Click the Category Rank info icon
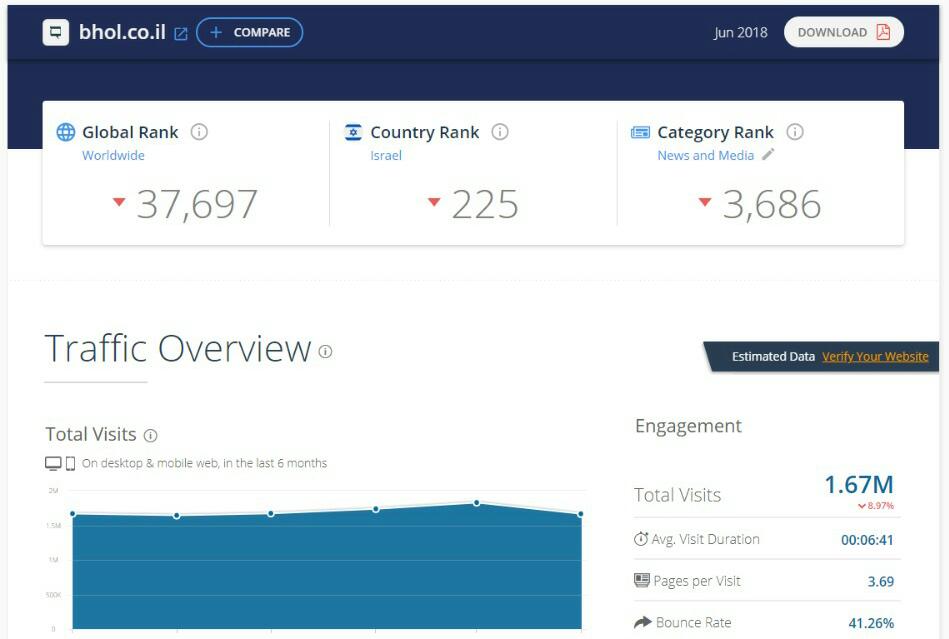 [x=795, y=132]
